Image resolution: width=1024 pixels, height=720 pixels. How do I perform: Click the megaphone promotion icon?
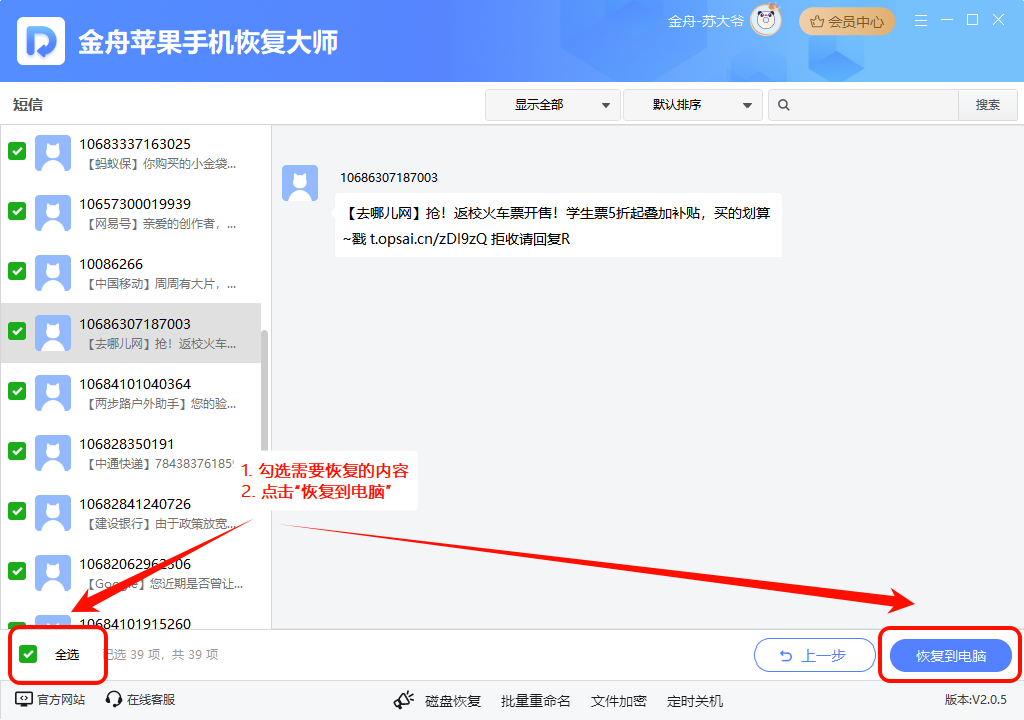click(x=404, y=700)
